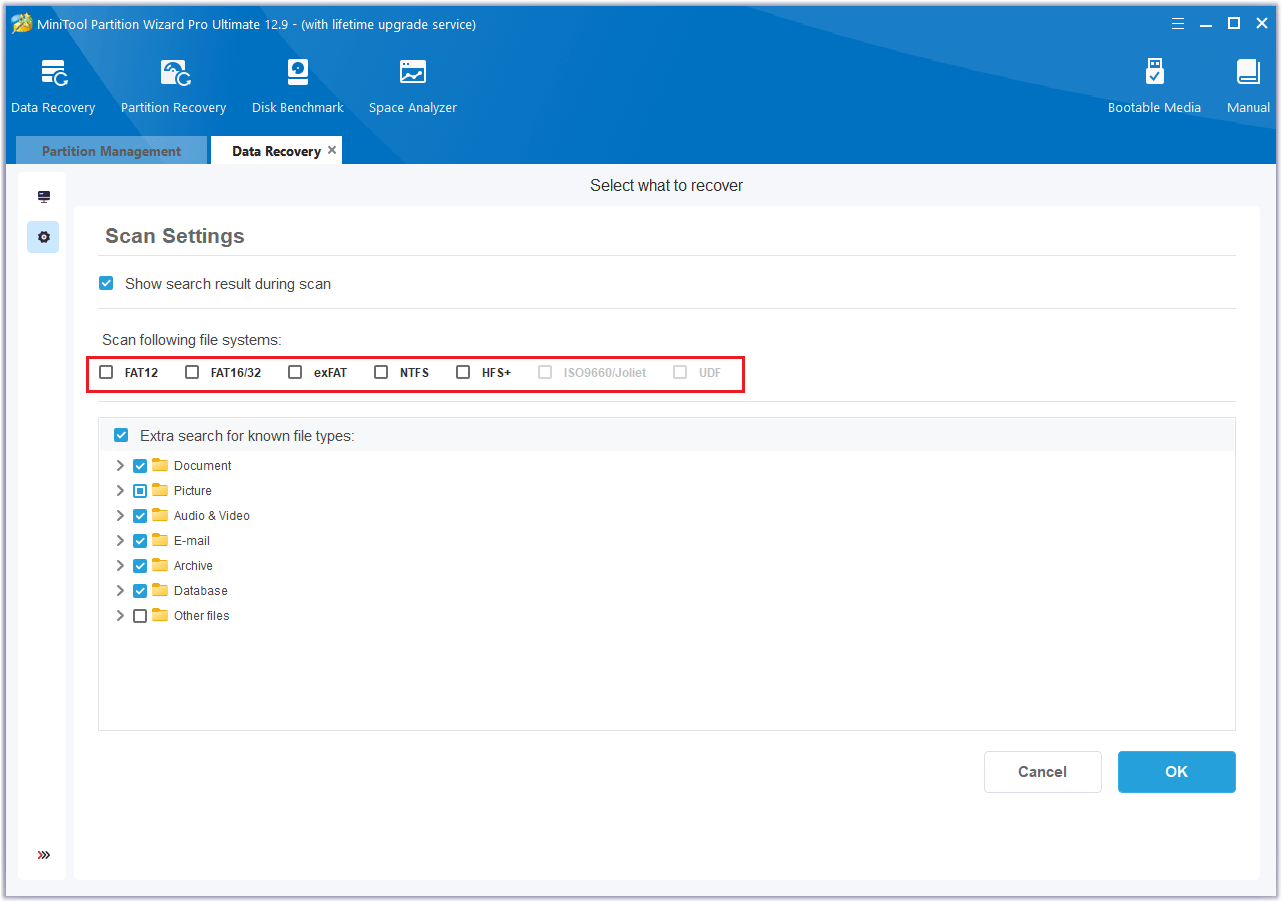Image resolution: width=1283 pixels, height=902 pixels.
Task: Expand the Other files tree node
Action: (120, 616)
